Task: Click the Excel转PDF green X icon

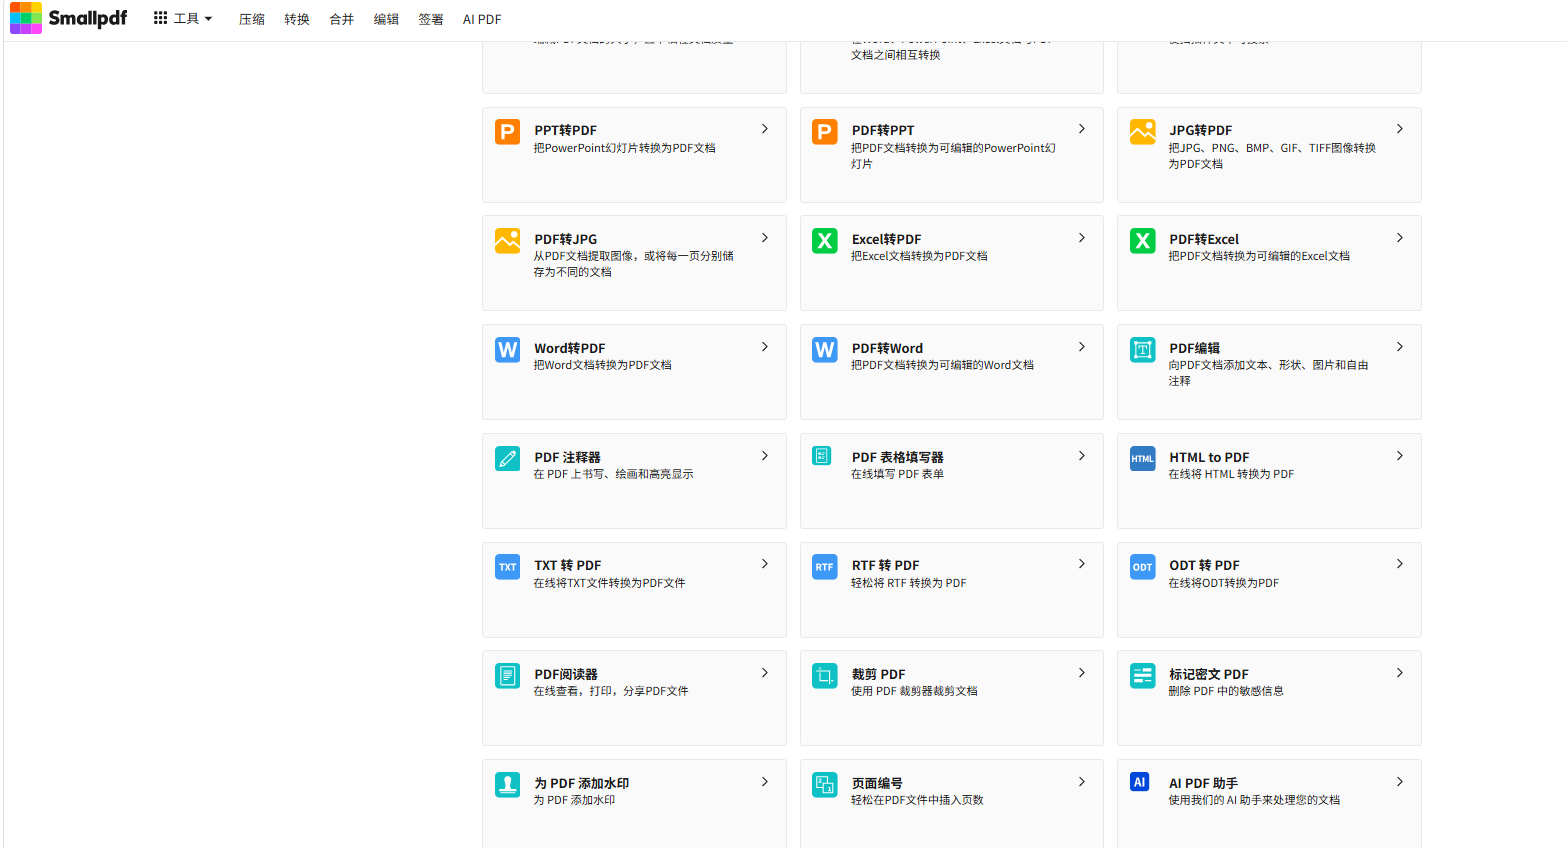Action: tap(825, 241)
